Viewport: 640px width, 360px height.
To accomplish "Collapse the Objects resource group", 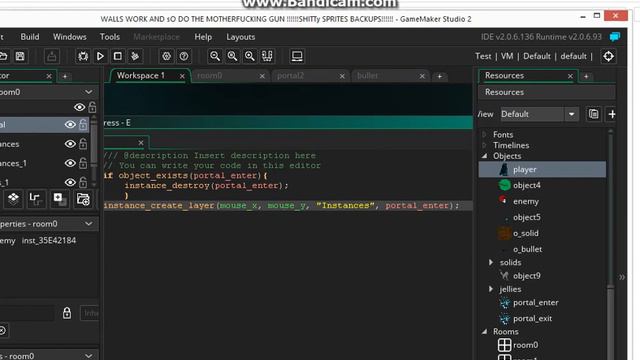I will point(484,156).
